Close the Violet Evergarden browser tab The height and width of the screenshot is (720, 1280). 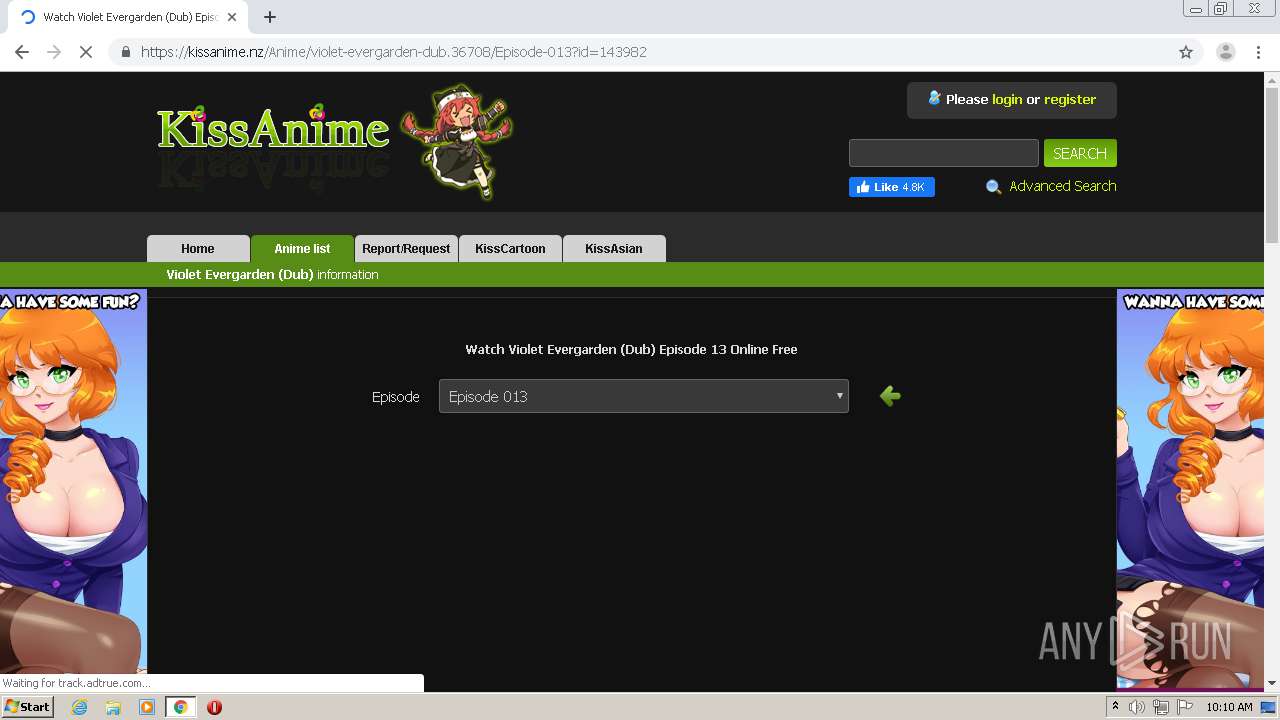click(232, 17)
